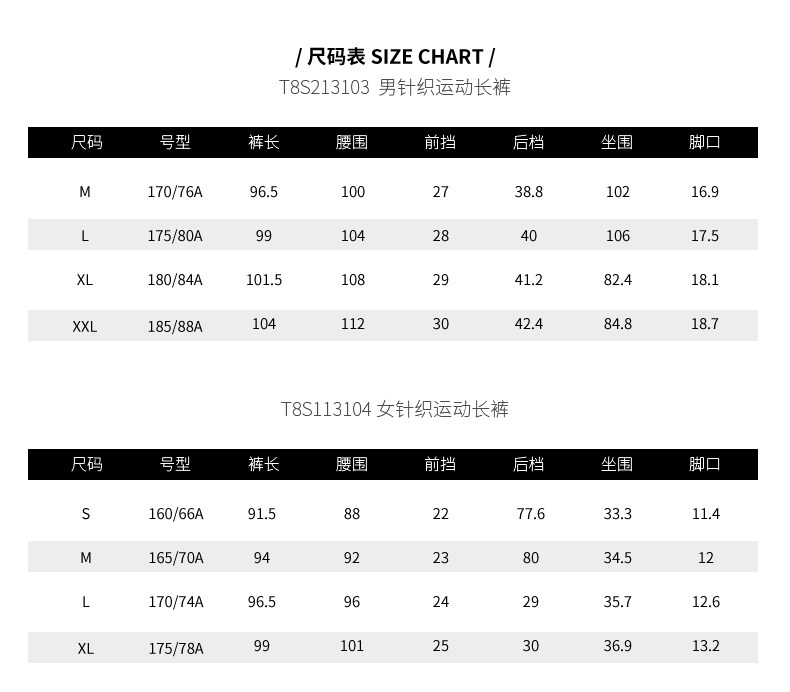The width and height of the screenshot is (790, 692).
Task: Click the S size row label
Action: point(86,514)
